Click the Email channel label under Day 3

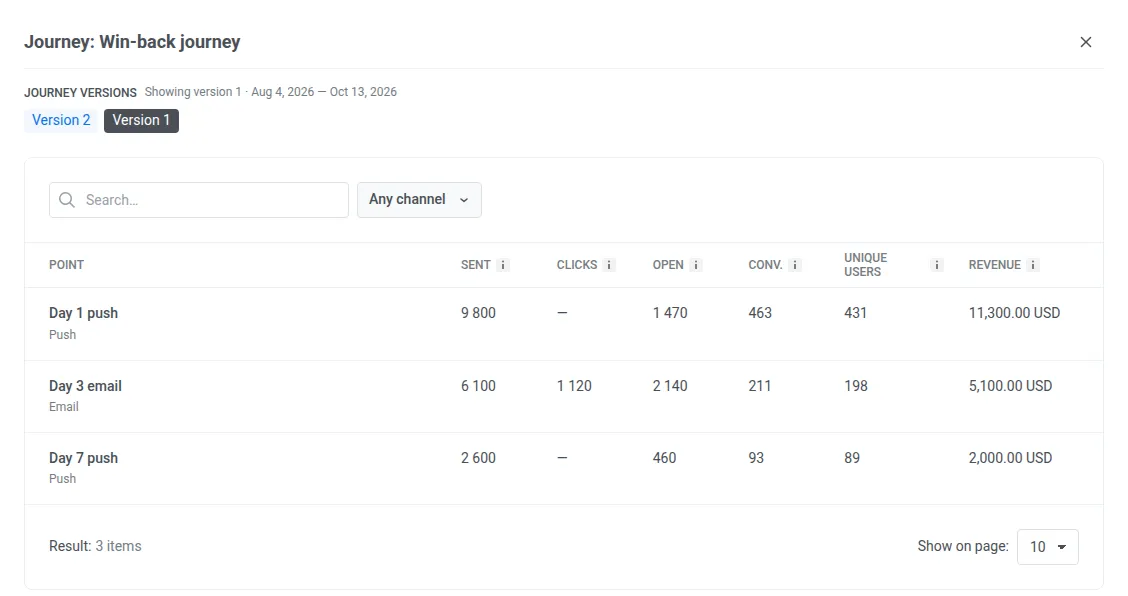click(63, 407)
